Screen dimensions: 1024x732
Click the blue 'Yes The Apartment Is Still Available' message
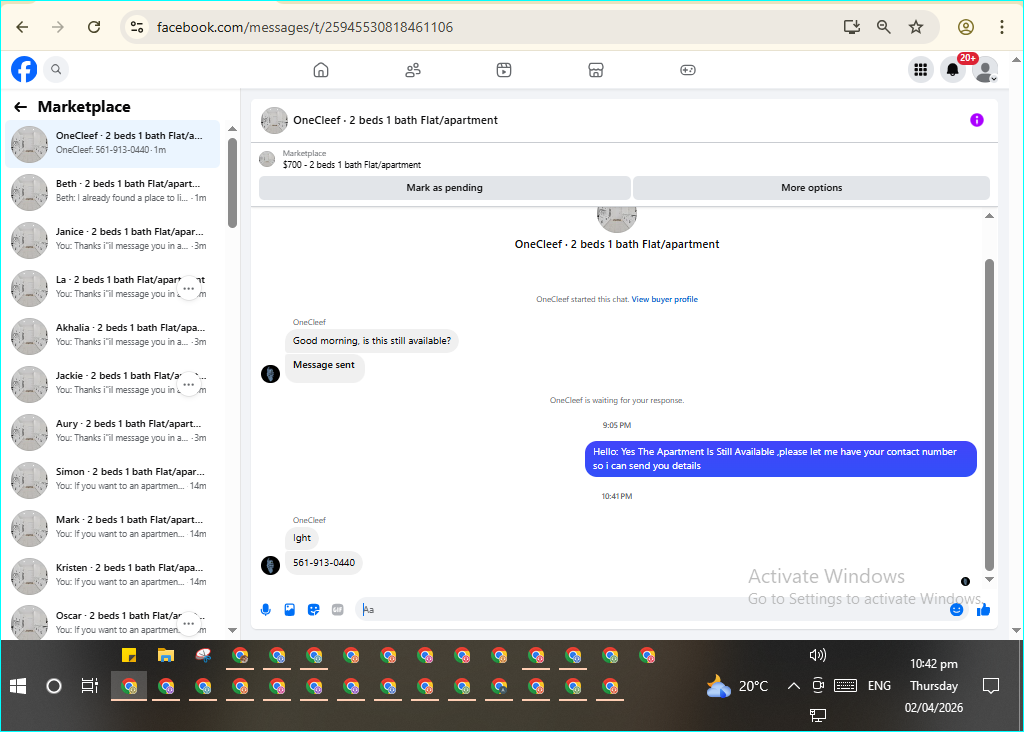780,459
